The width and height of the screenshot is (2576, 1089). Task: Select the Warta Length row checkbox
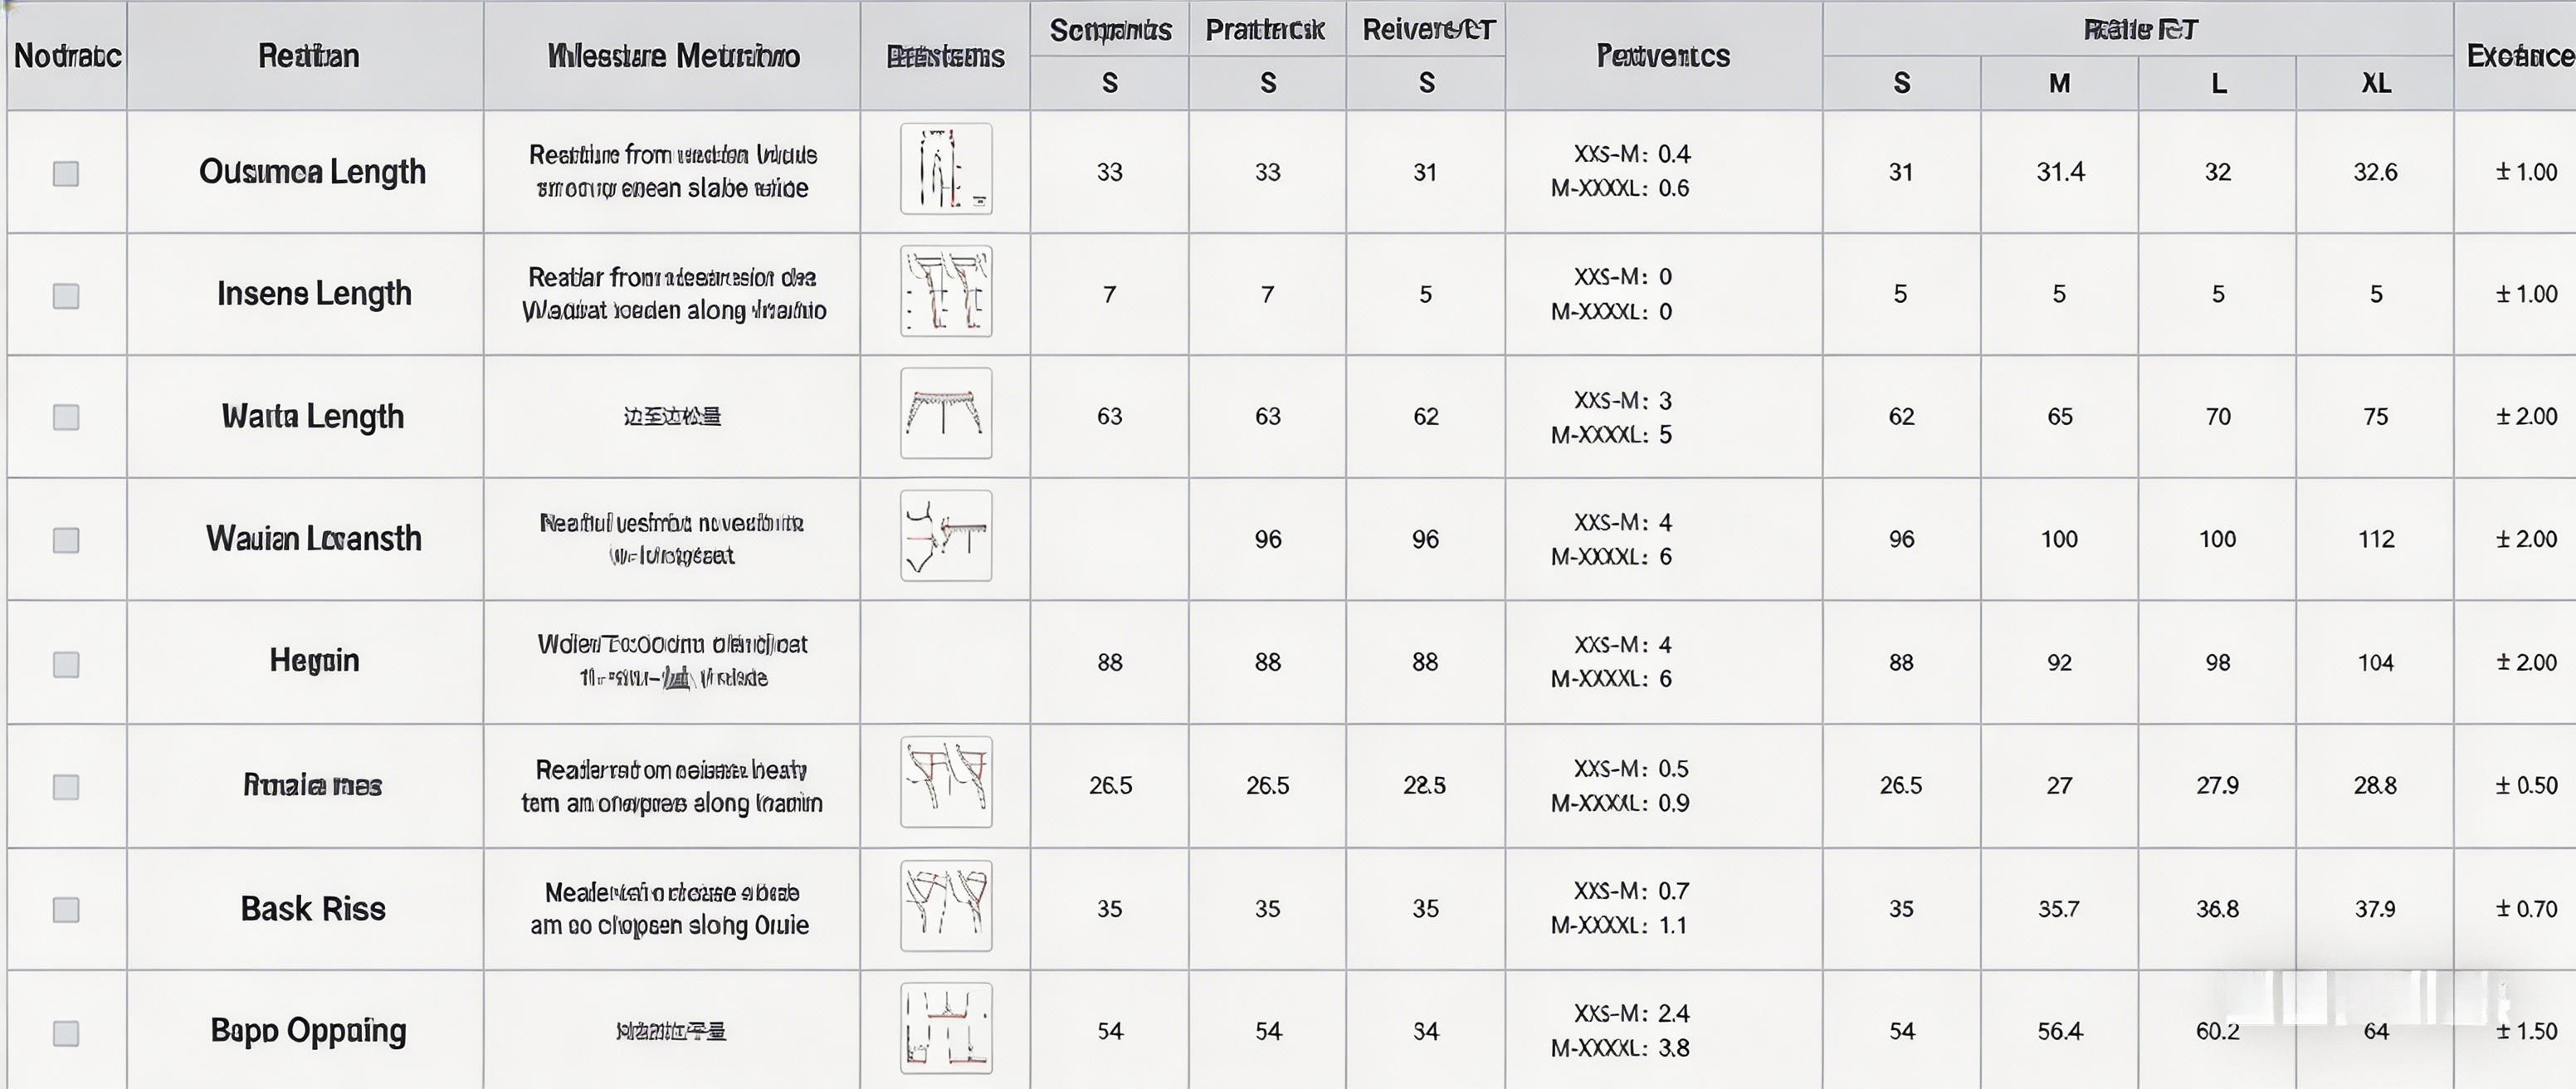[x=66, y=417]
